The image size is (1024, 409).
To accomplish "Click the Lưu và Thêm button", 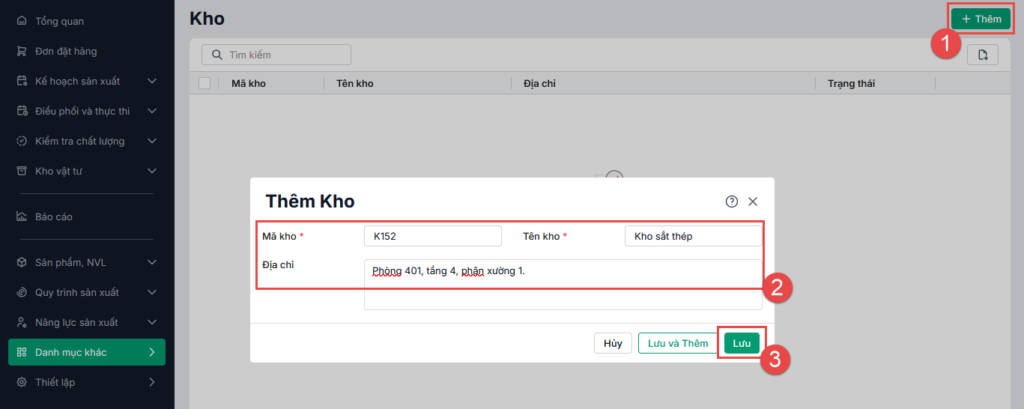I will pos(678,343).
